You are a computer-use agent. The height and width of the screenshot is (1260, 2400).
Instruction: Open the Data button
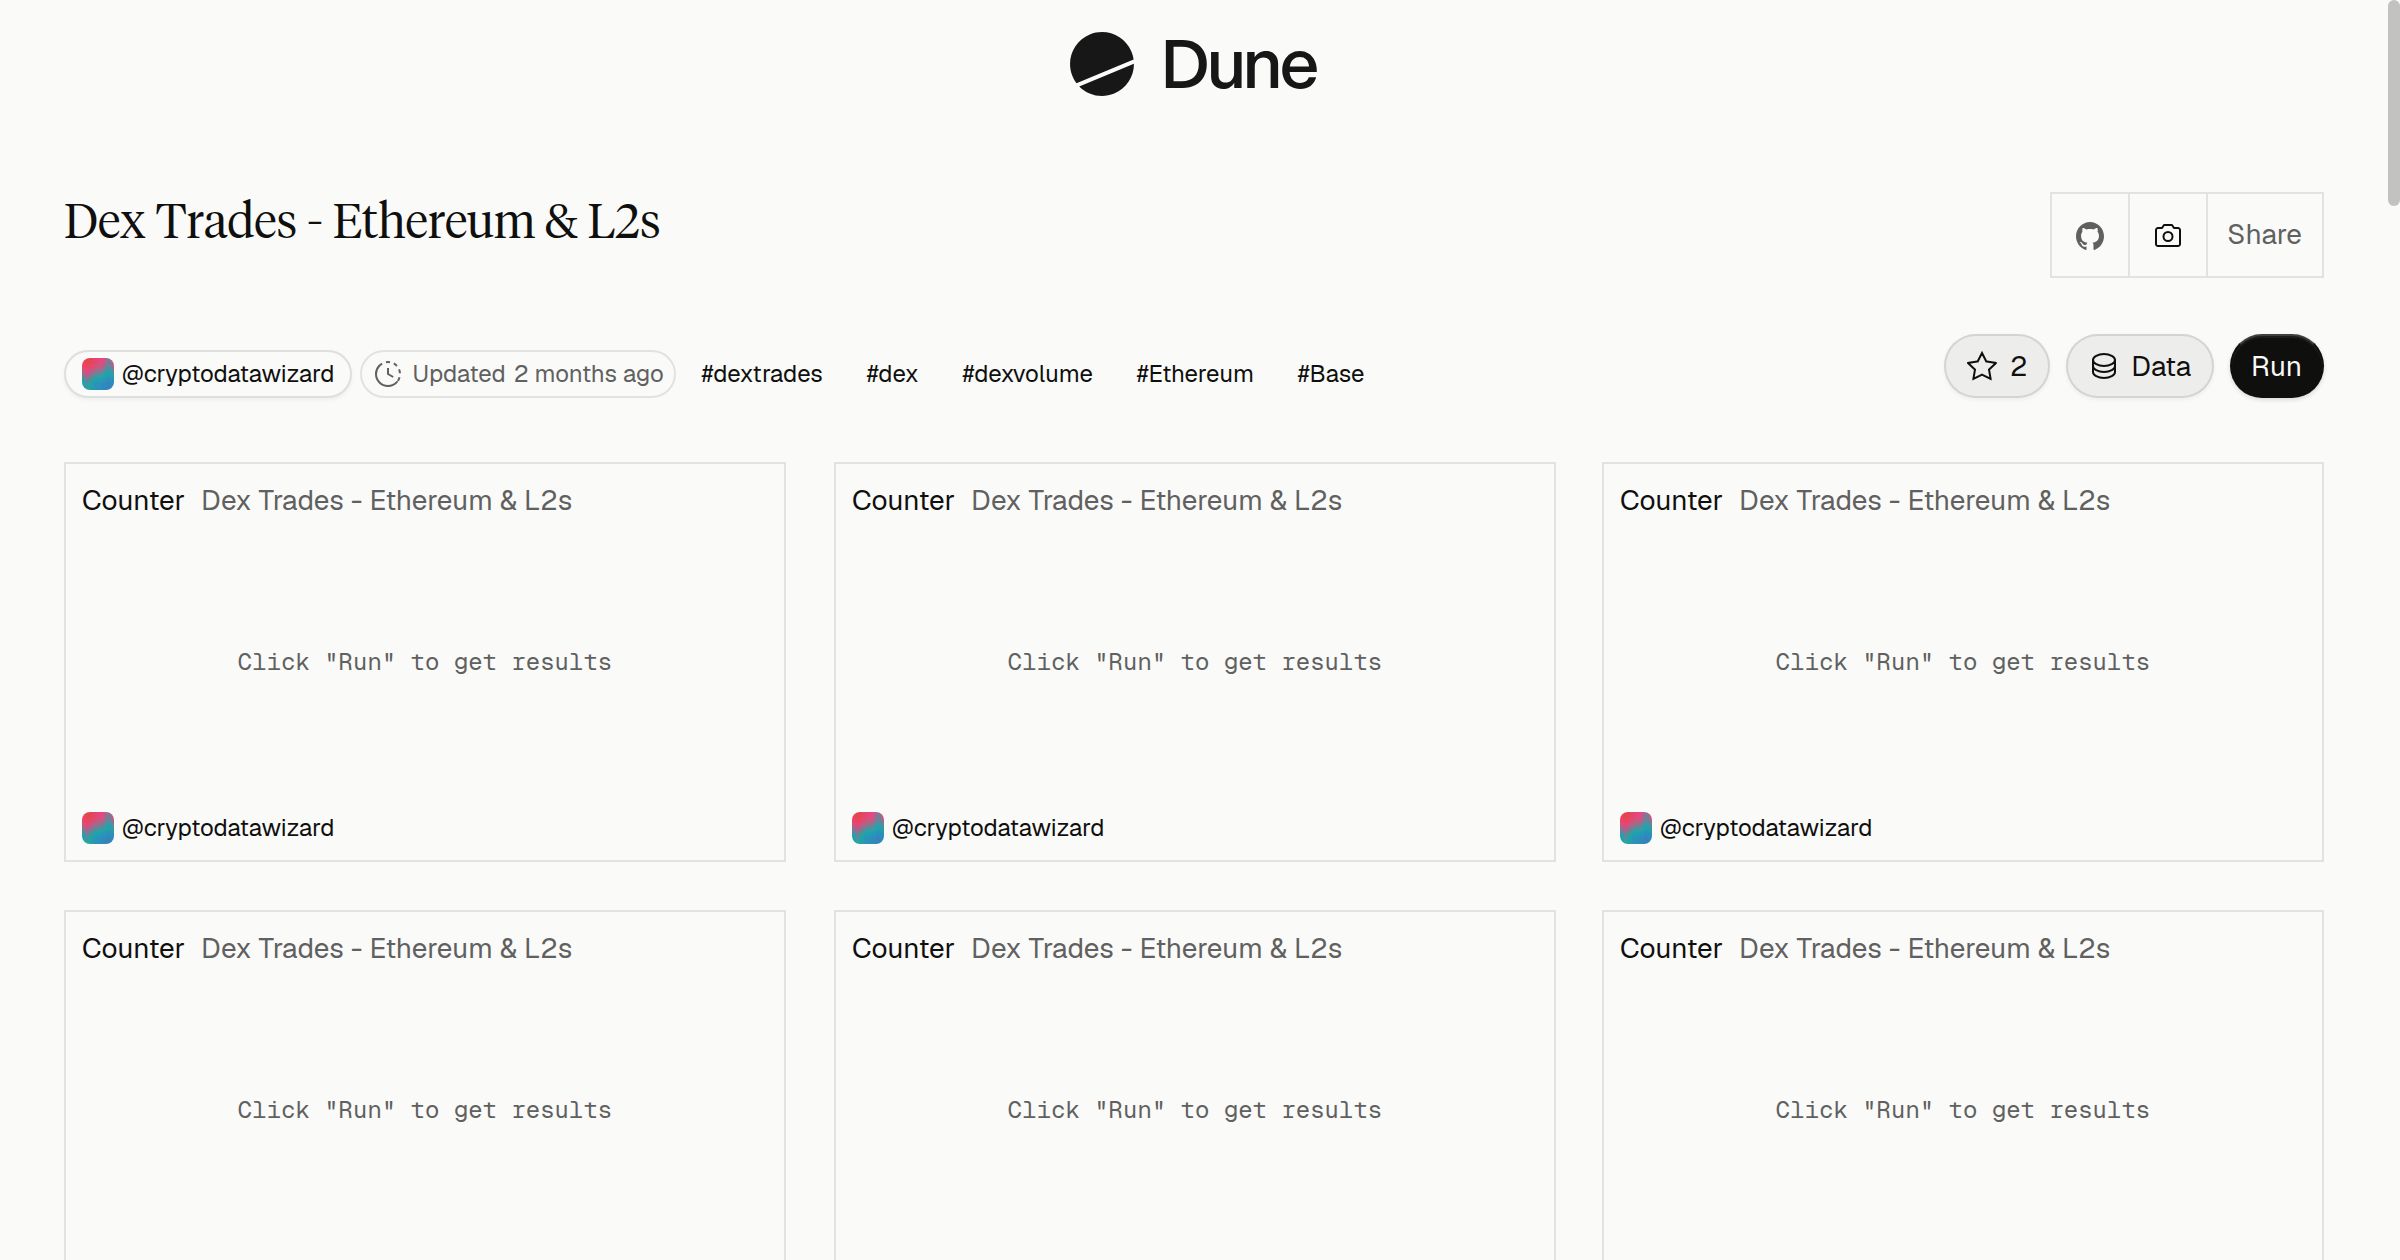2139,366
